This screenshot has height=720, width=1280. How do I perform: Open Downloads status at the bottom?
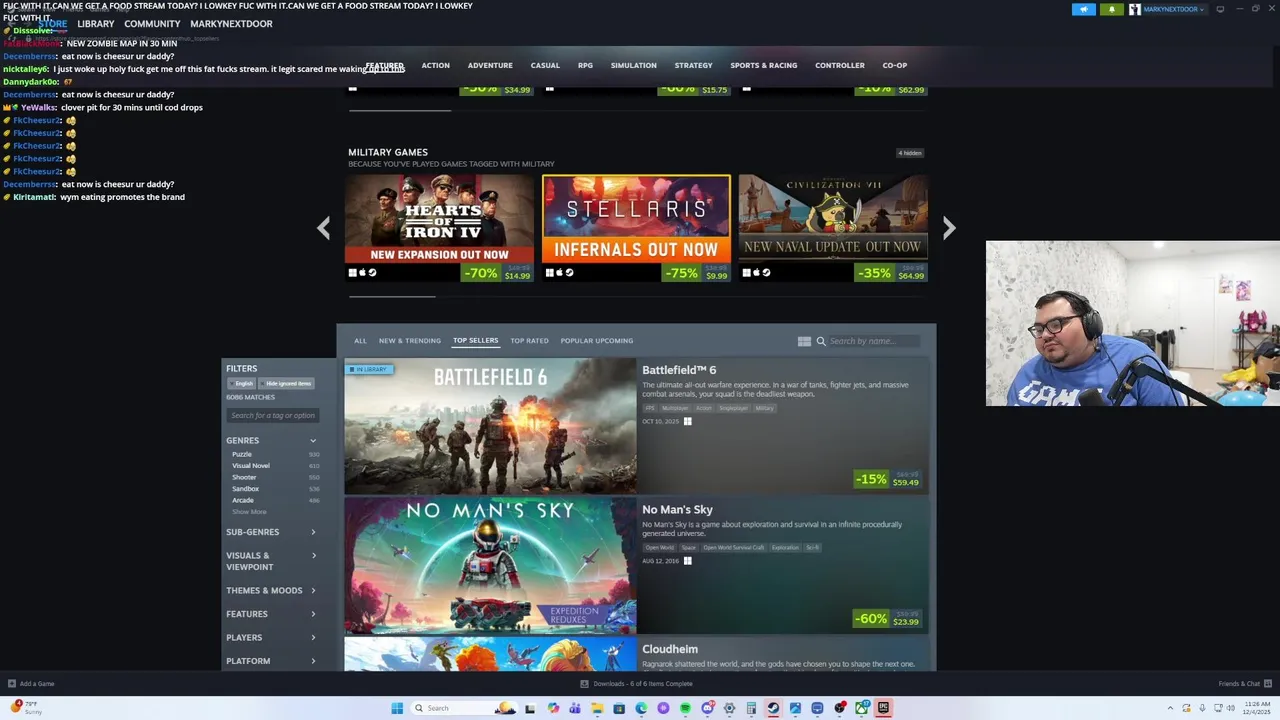coord(636,684)
